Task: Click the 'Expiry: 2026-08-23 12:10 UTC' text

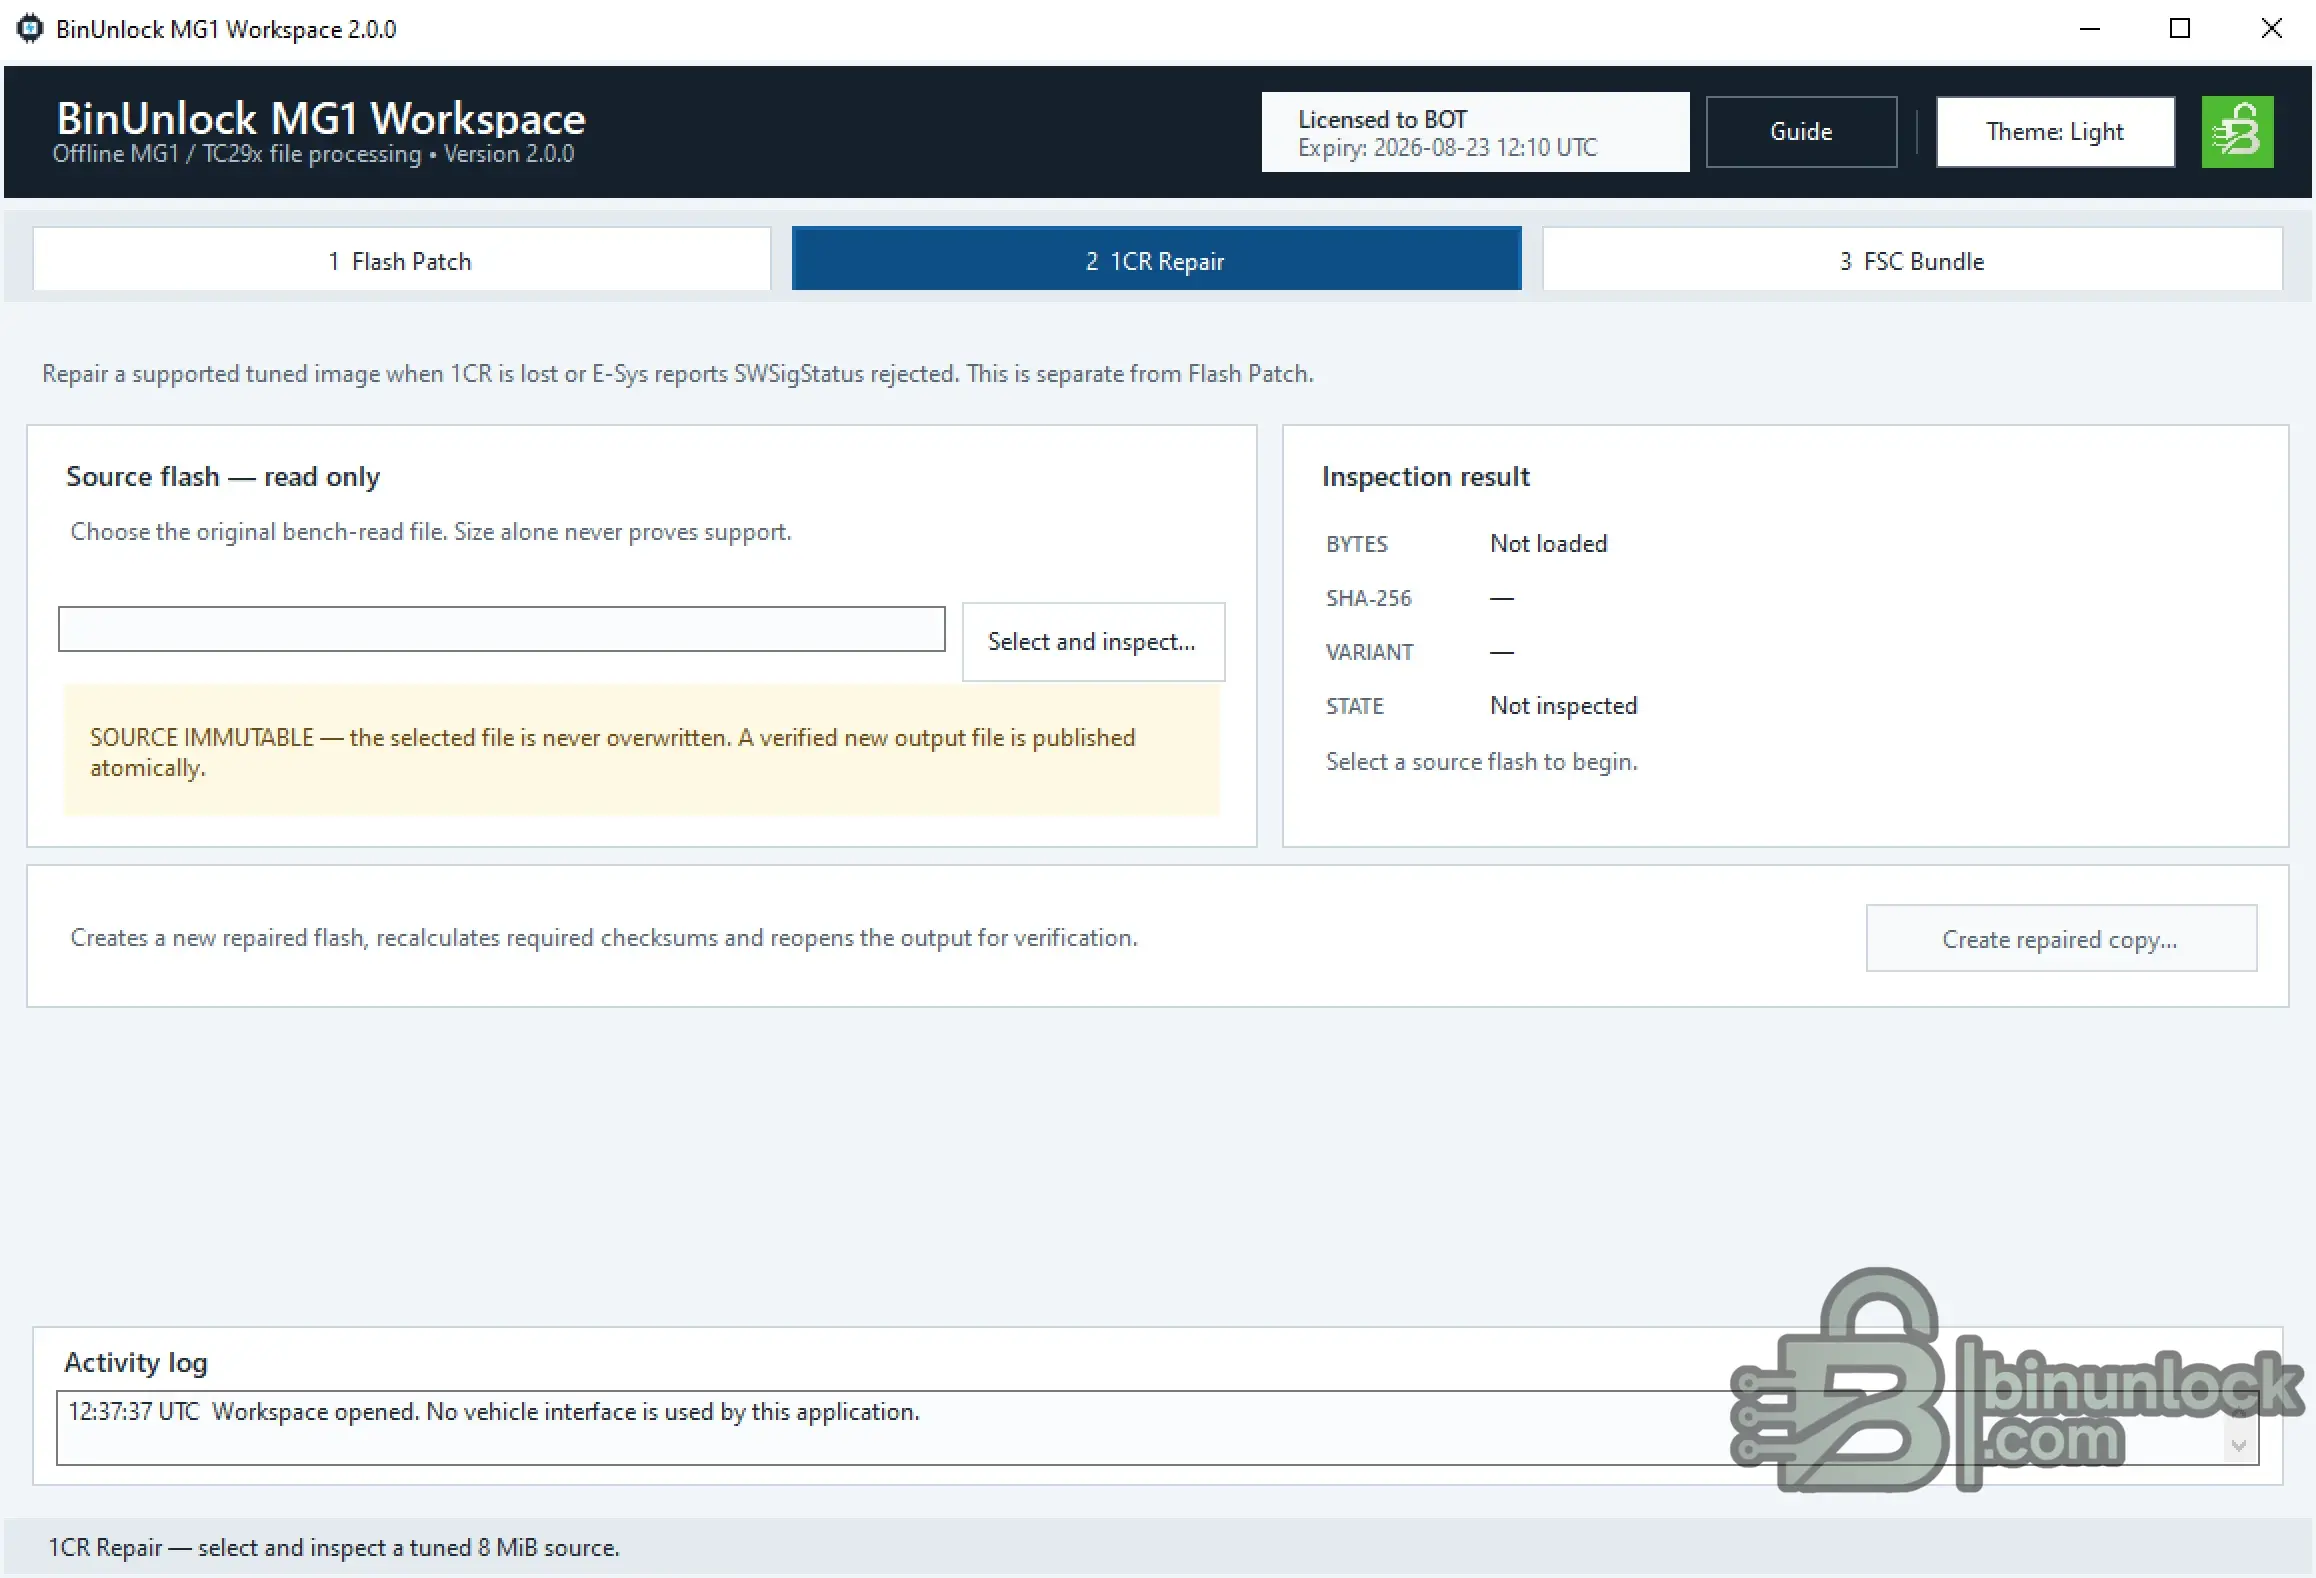Action: coord(1447,148)
